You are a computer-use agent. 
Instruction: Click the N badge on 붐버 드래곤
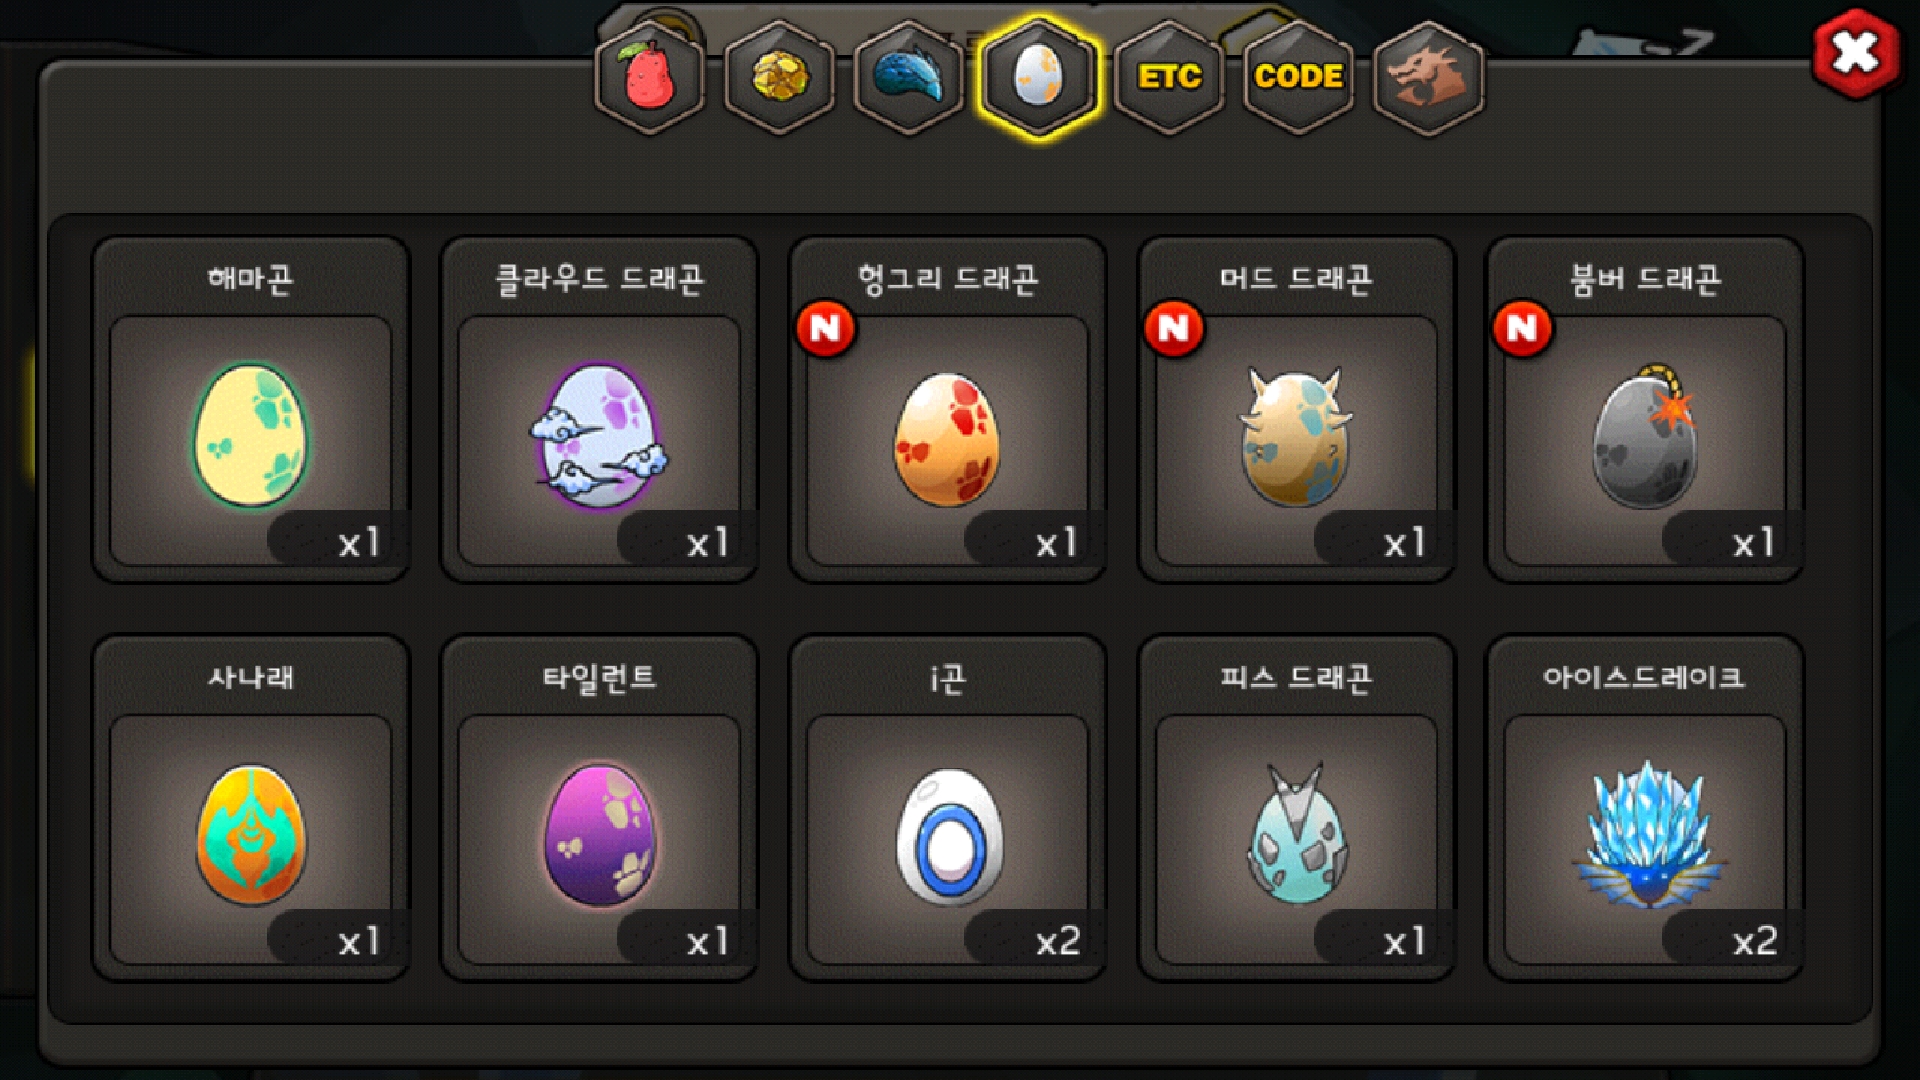1523,328
